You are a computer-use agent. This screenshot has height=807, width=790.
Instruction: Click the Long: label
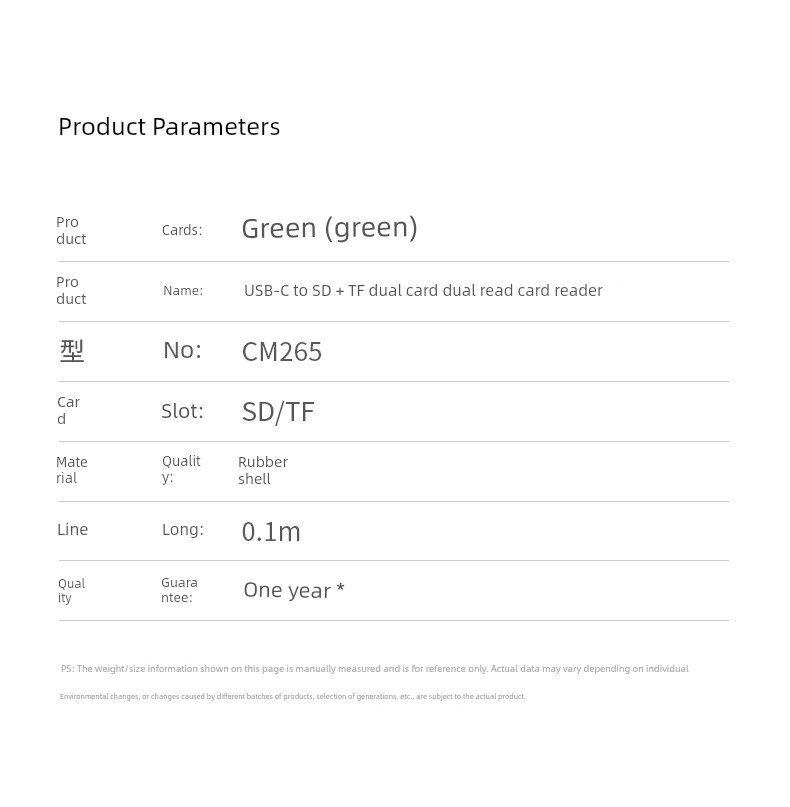[x=183, y=530]
